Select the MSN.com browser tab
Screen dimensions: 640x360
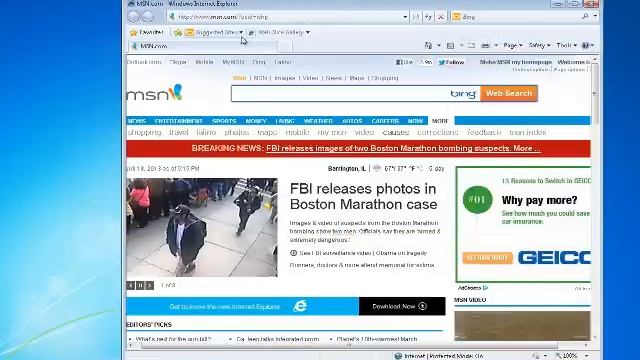click(203, 46)
